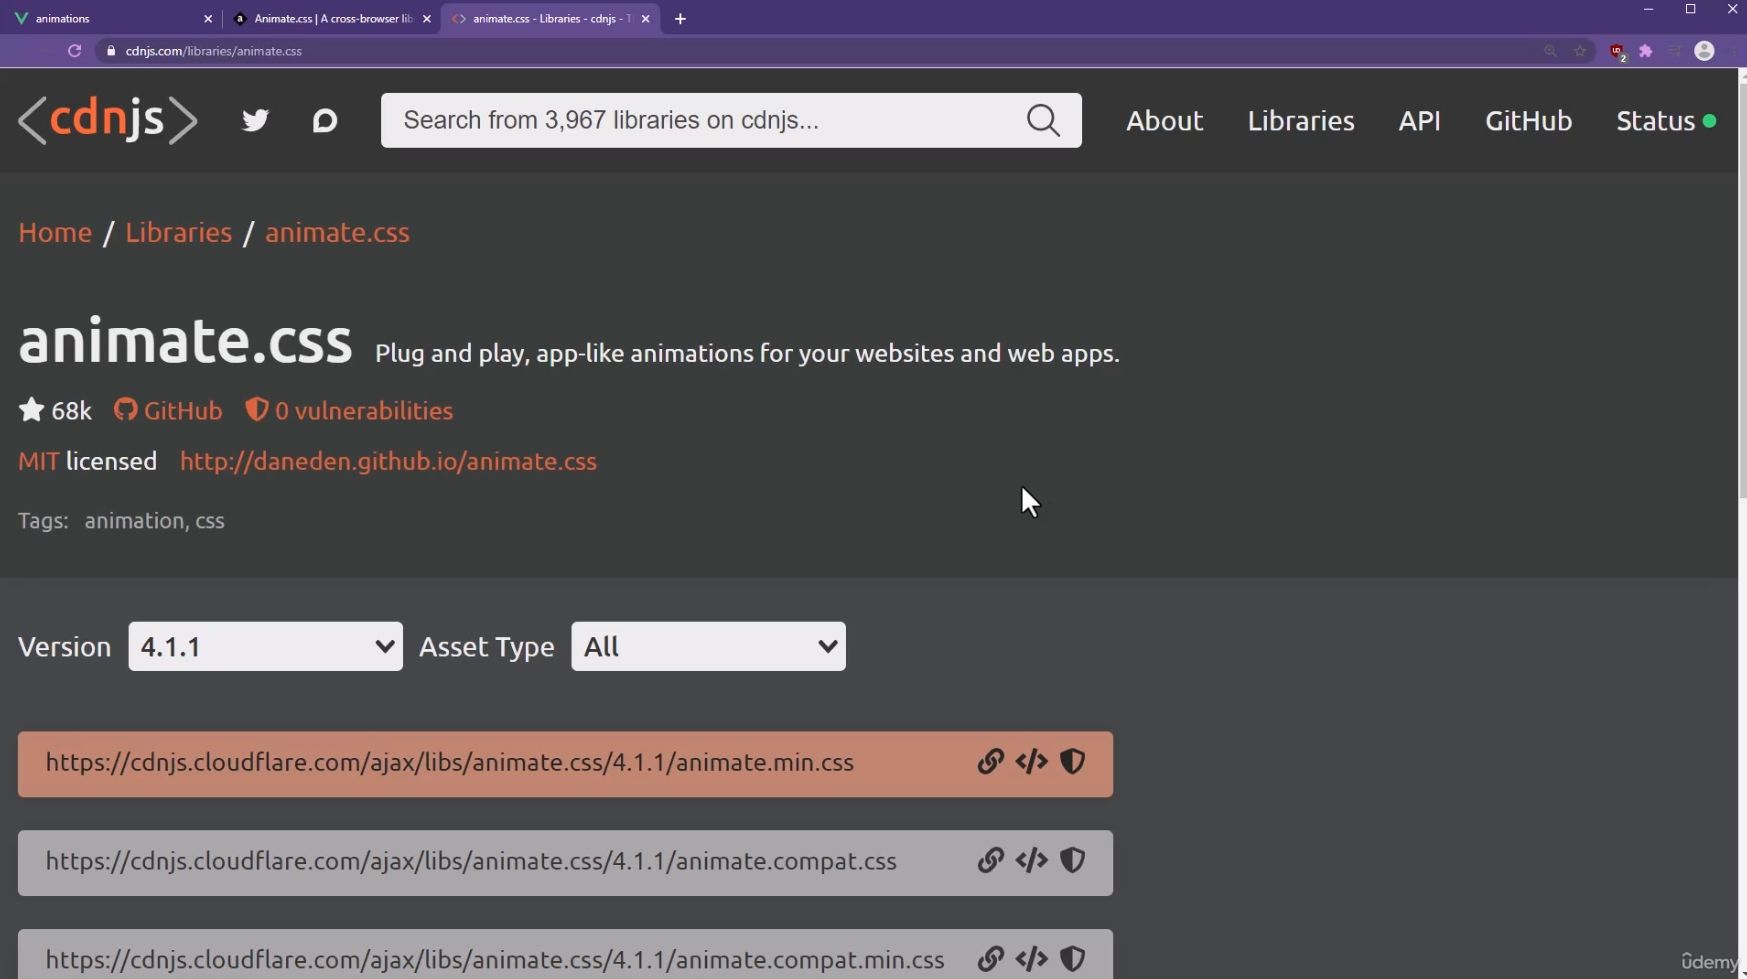Open the Libraries nav item

tap(1300, 121)
